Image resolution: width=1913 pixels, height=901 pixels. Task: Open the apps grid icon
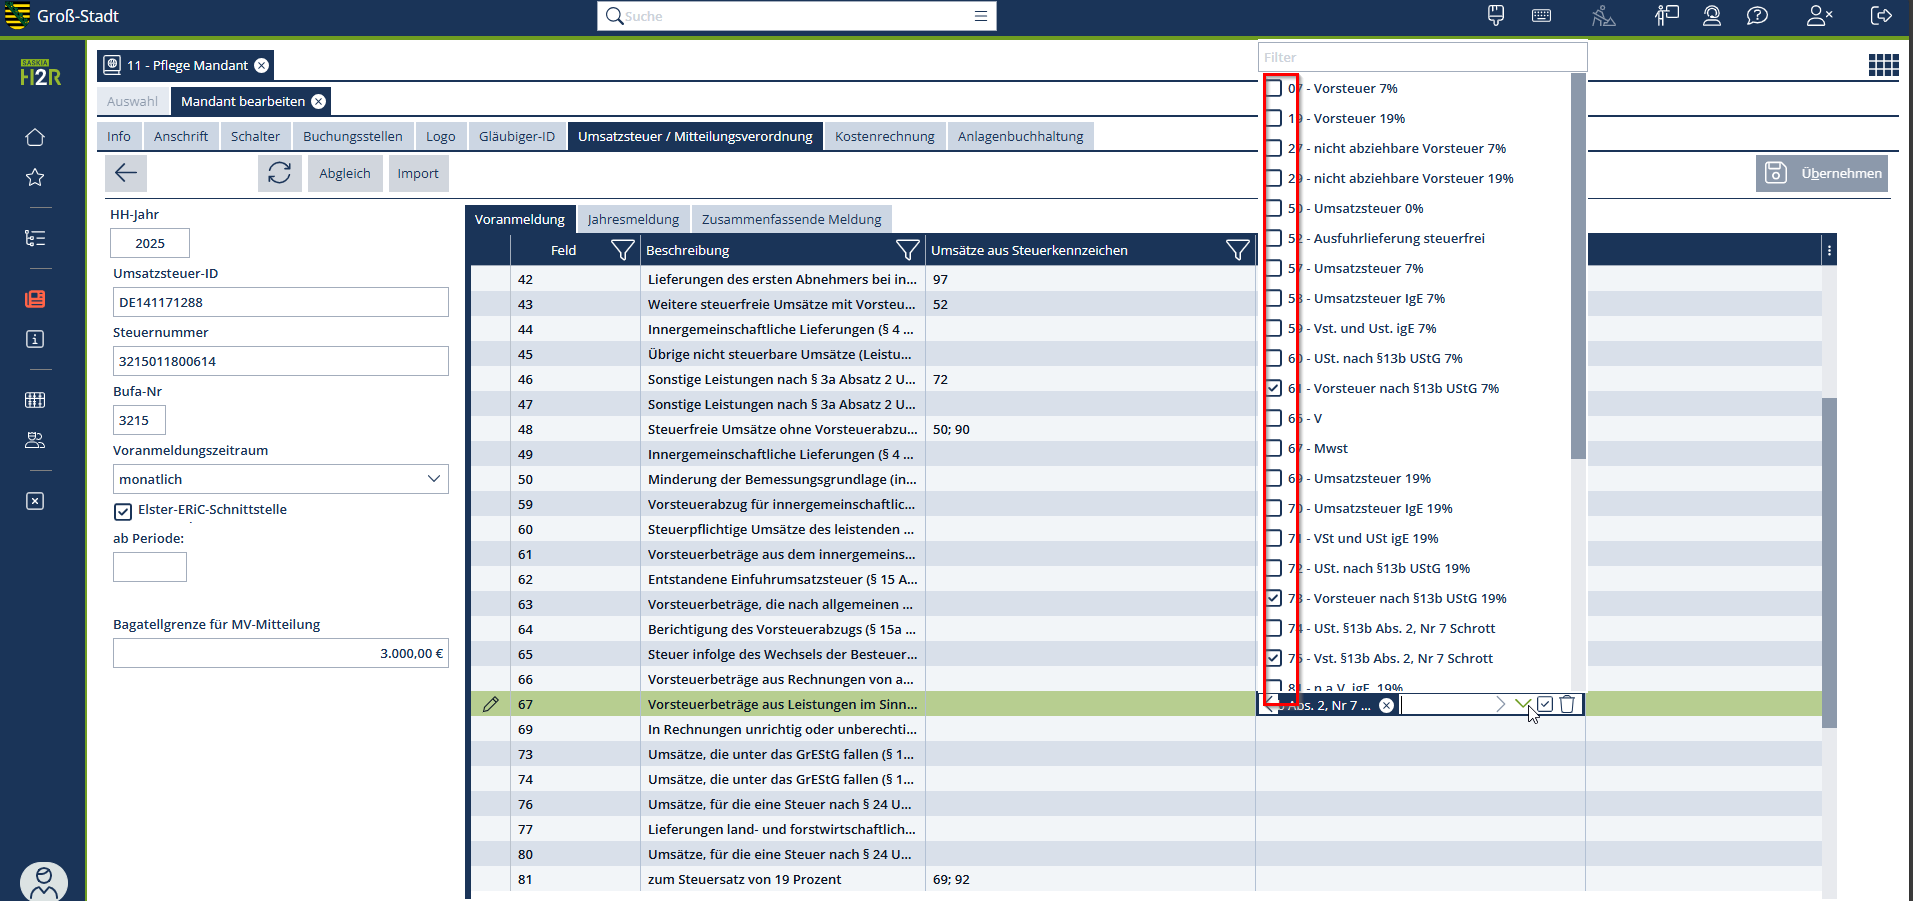1883,65
